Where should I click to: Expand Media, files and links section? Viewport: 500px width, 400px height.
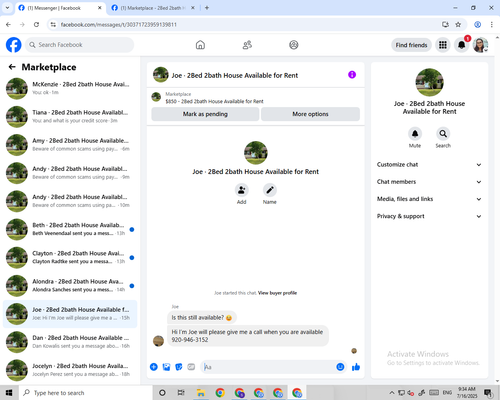coord(429,199)
